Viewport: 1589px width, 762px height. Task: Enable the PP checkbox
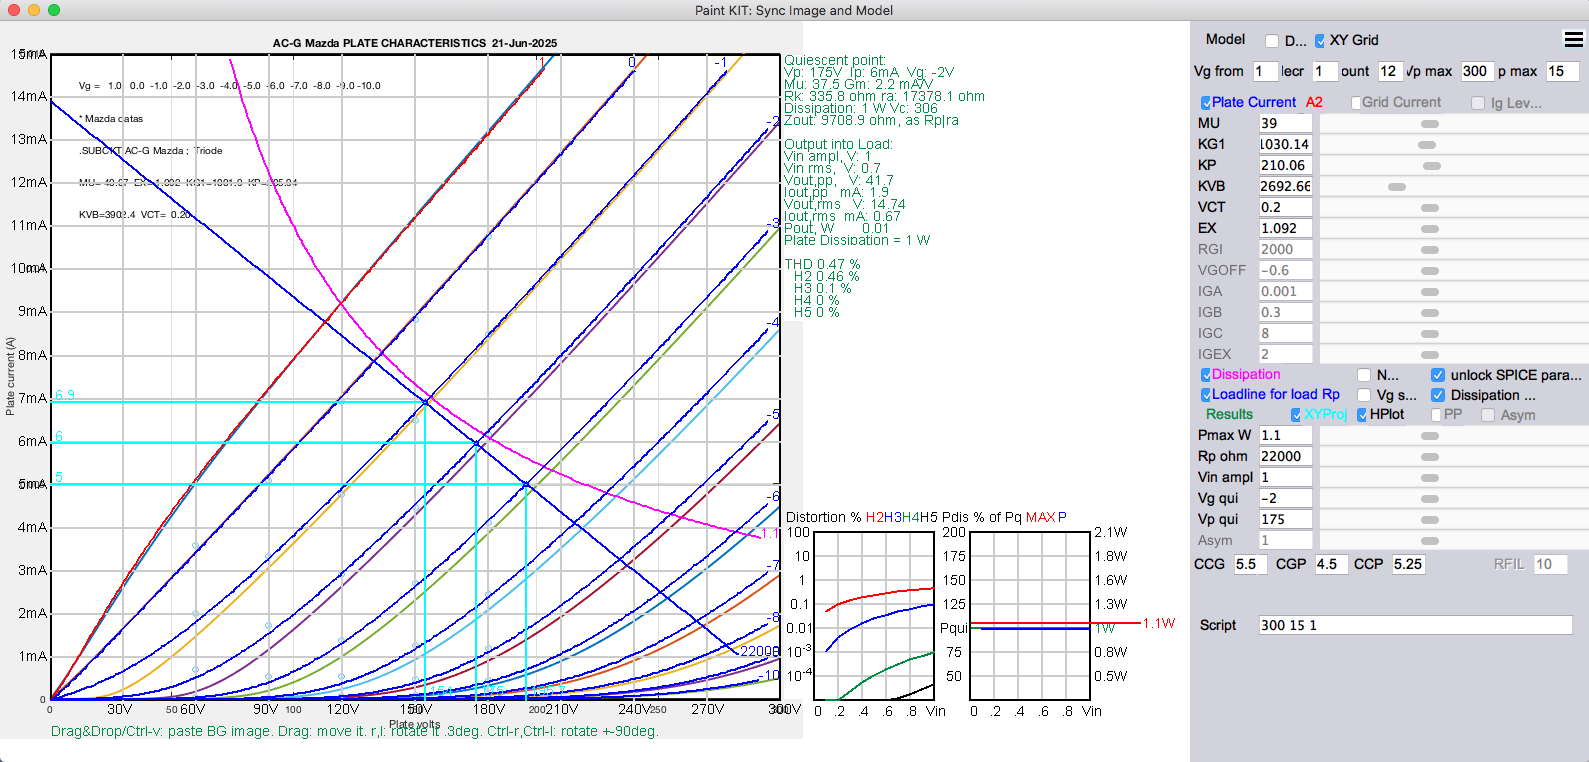click(x=1436, y=415)
